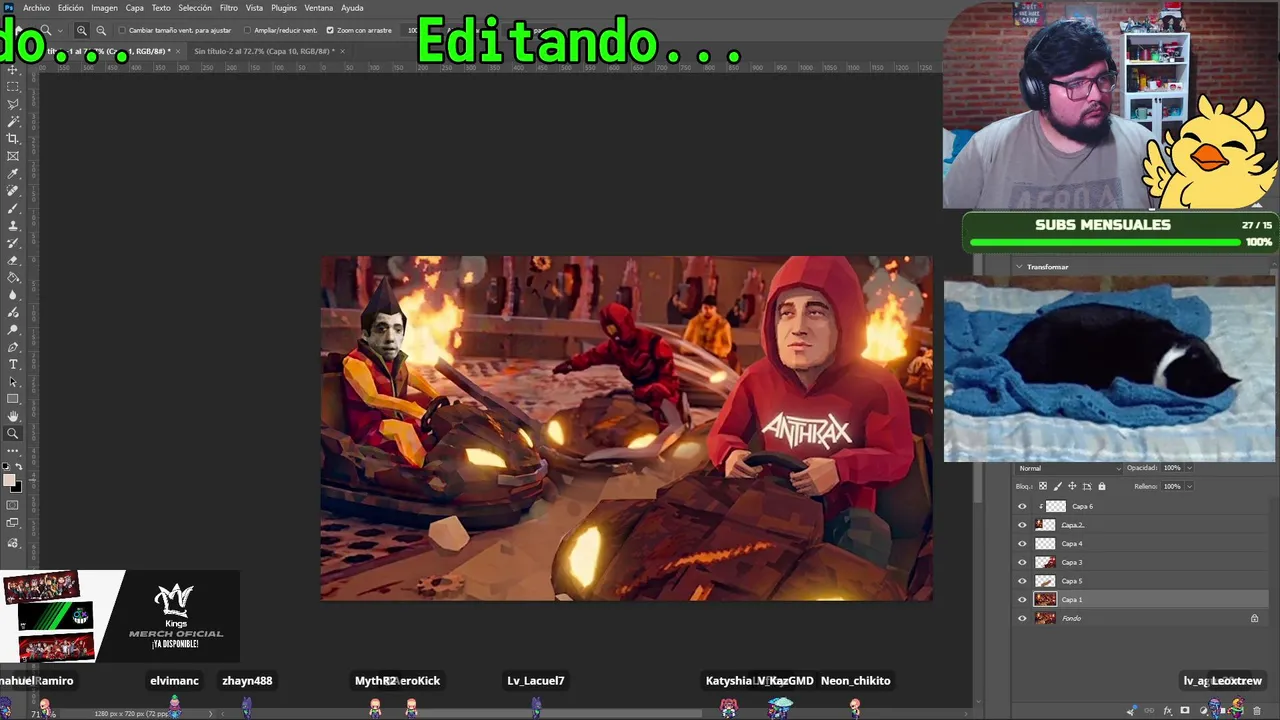
Task: Swap foreground and background colors
Action: tap(19, 467)
